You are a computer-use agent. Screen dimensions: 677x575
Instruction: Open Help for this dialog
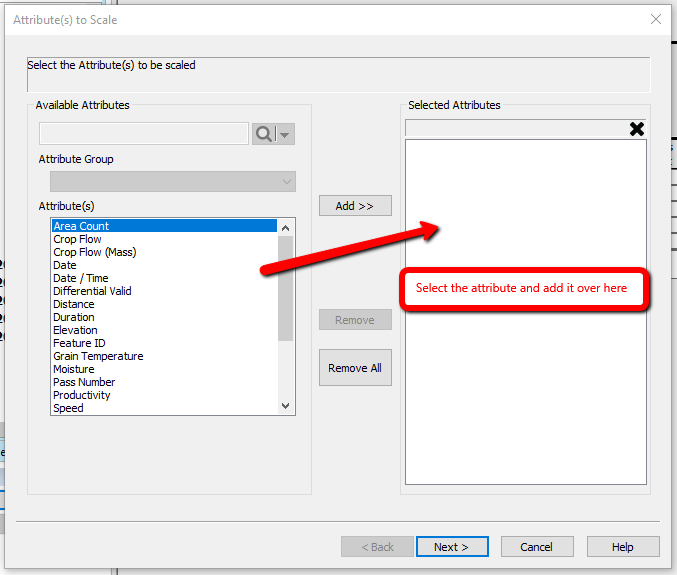623,547
